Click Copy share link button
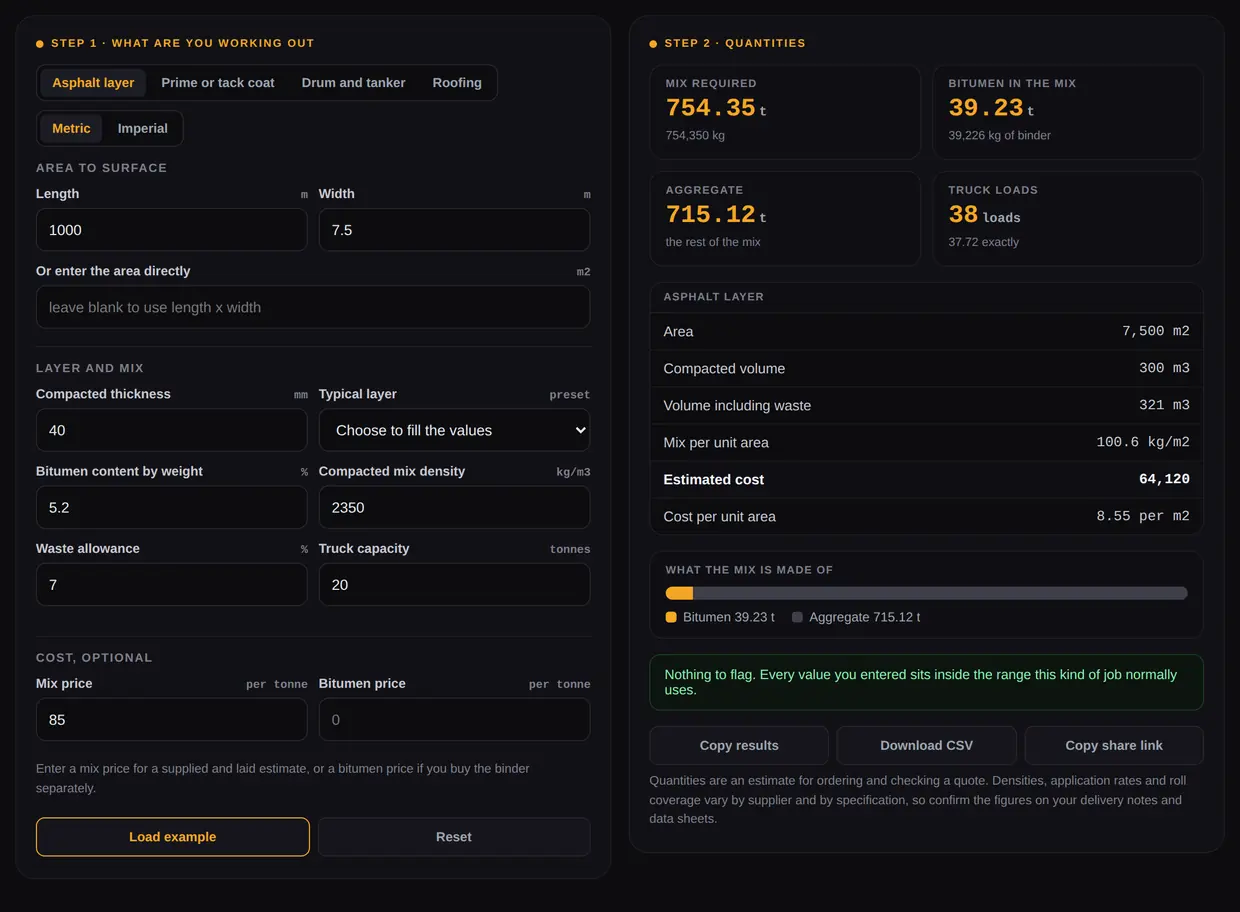This screenshot has width=1240, height=912. pos(1114,745)
